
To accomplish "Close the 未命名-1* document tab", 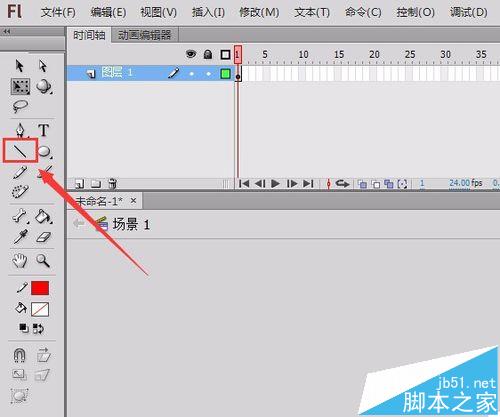I will 133,201.
